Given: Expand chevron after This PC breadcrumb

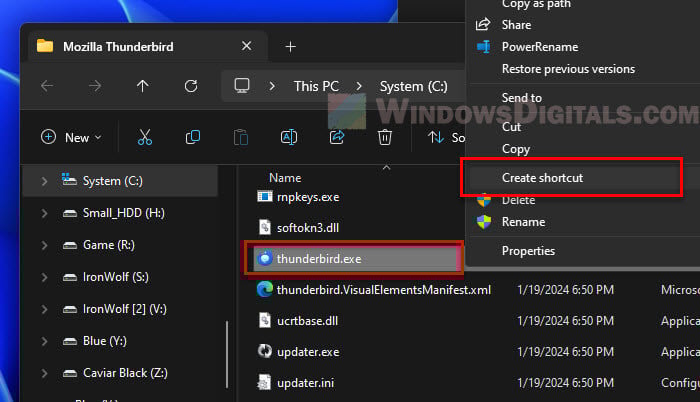Looking at the screenshot, I should (x=359, y=86).
